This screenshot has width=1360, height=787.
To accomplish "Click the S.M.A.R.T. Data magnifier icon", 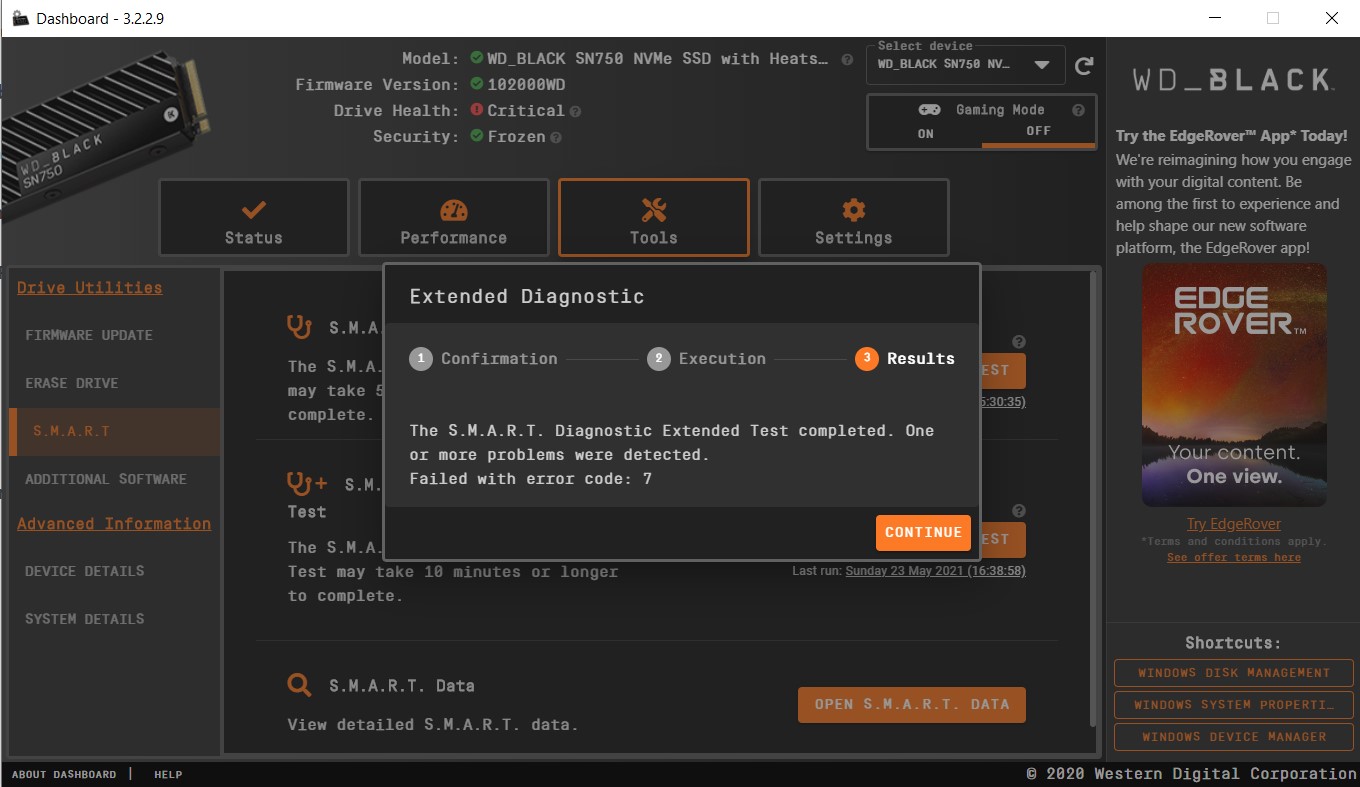I will 299,685.
